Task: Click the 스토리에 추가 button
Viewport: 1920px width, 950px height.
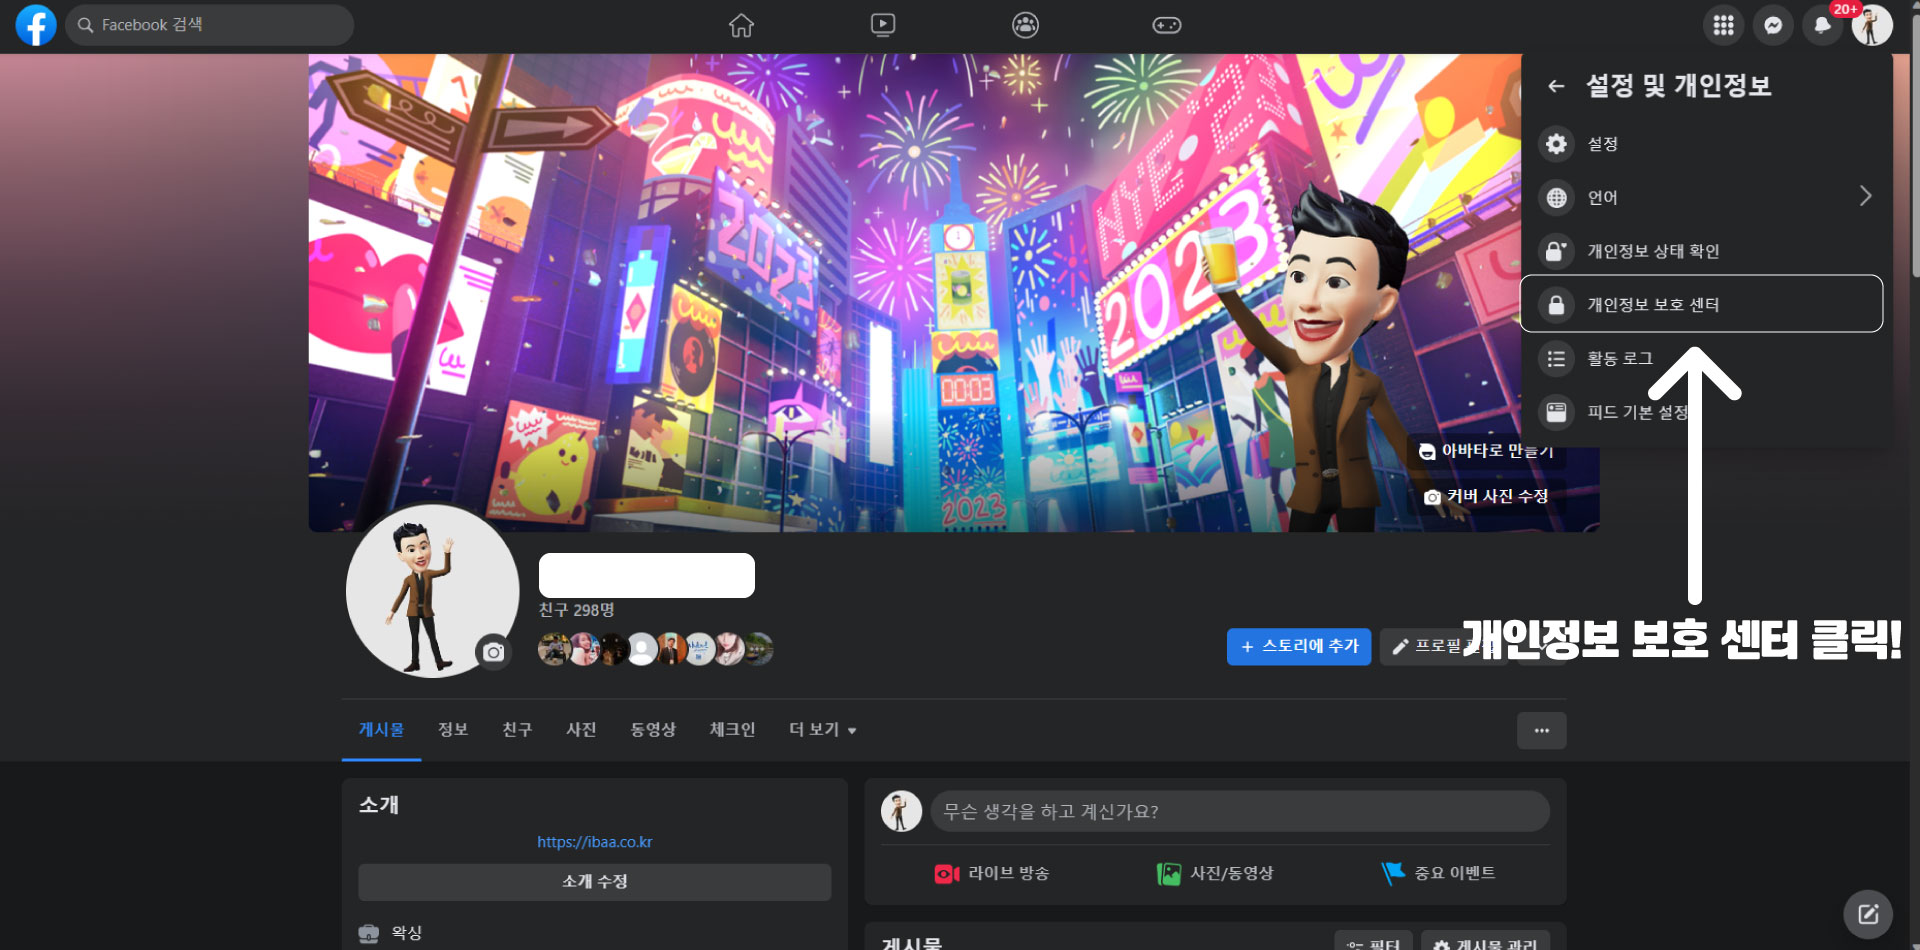Action: tap(1298, 647)
